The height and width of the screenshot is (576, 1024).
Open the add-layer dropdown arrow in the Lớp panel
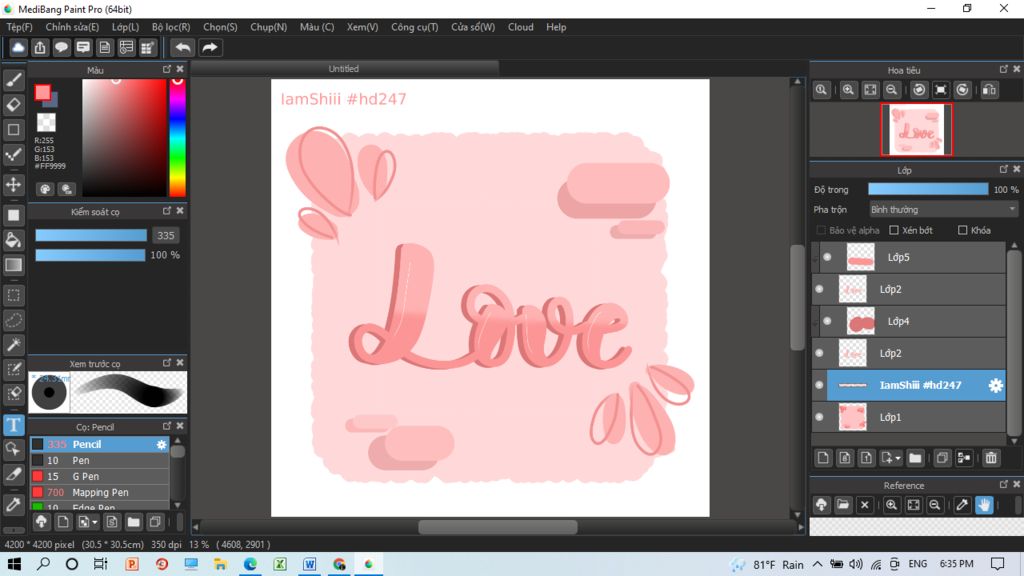pyautogui.click(x=897, y=458)
